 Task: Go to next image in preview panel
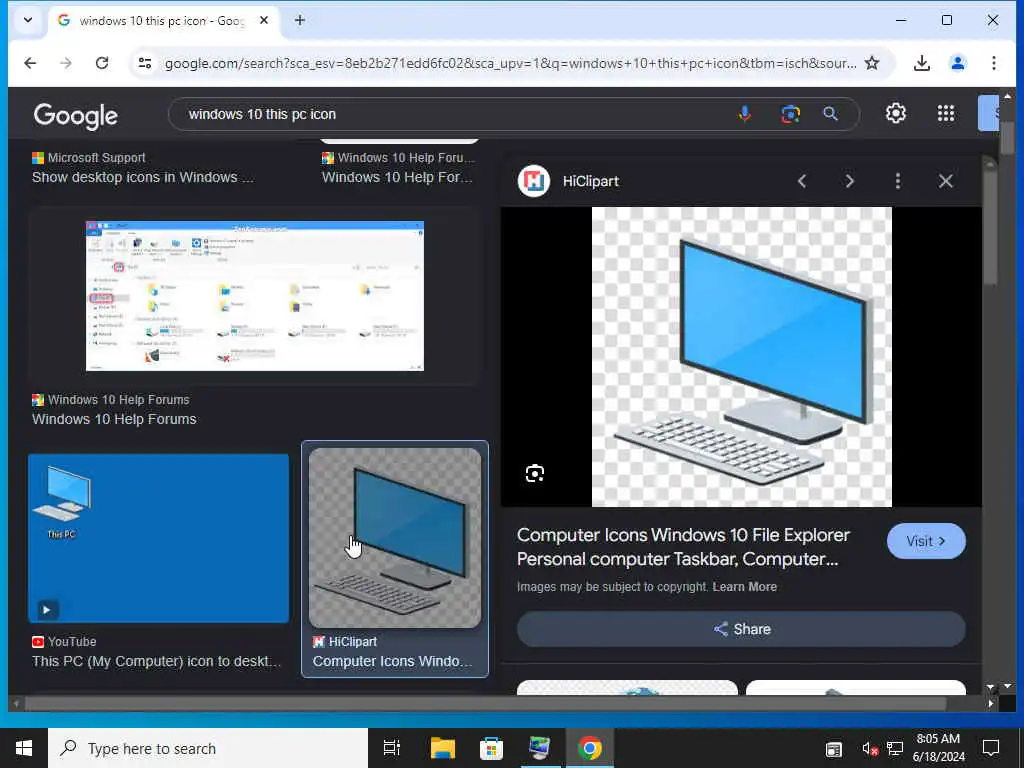tap(850, 181)
